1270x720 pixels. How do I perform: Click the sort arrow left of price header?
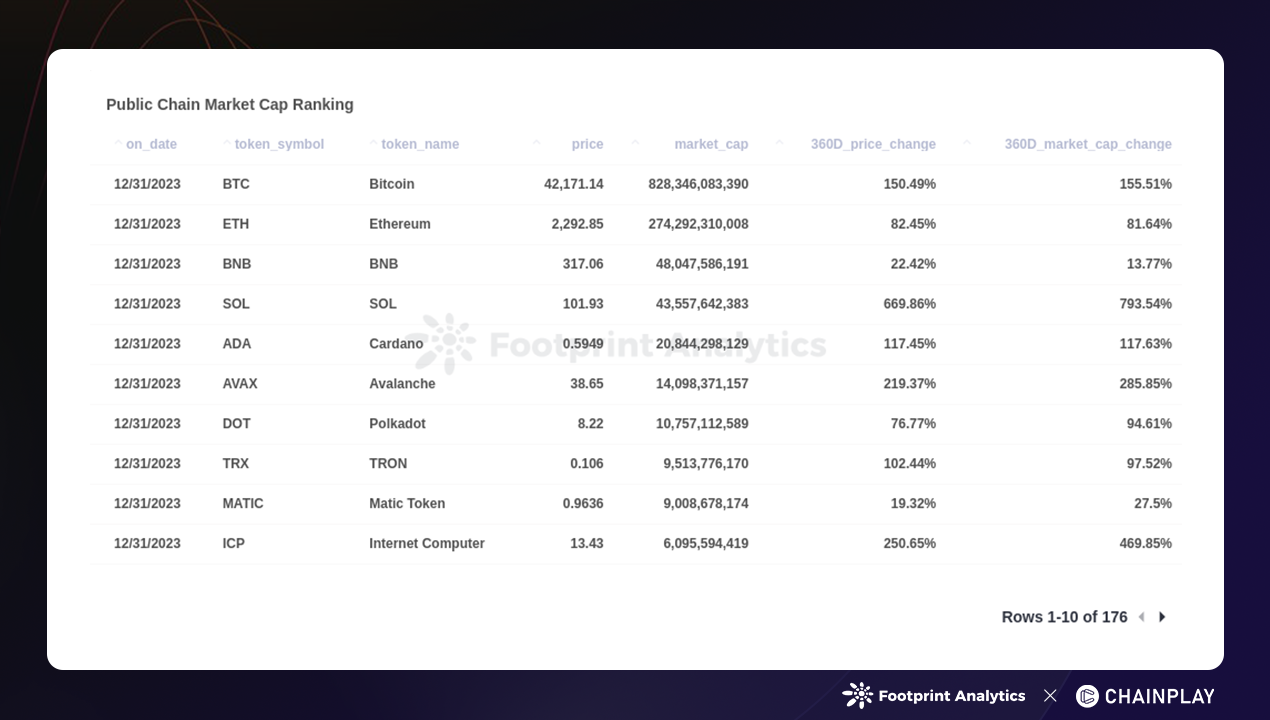537,144
